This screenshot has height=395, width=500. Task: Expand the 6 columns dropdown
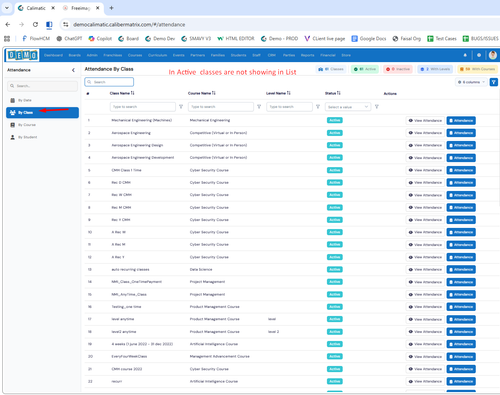pos(471,82)
